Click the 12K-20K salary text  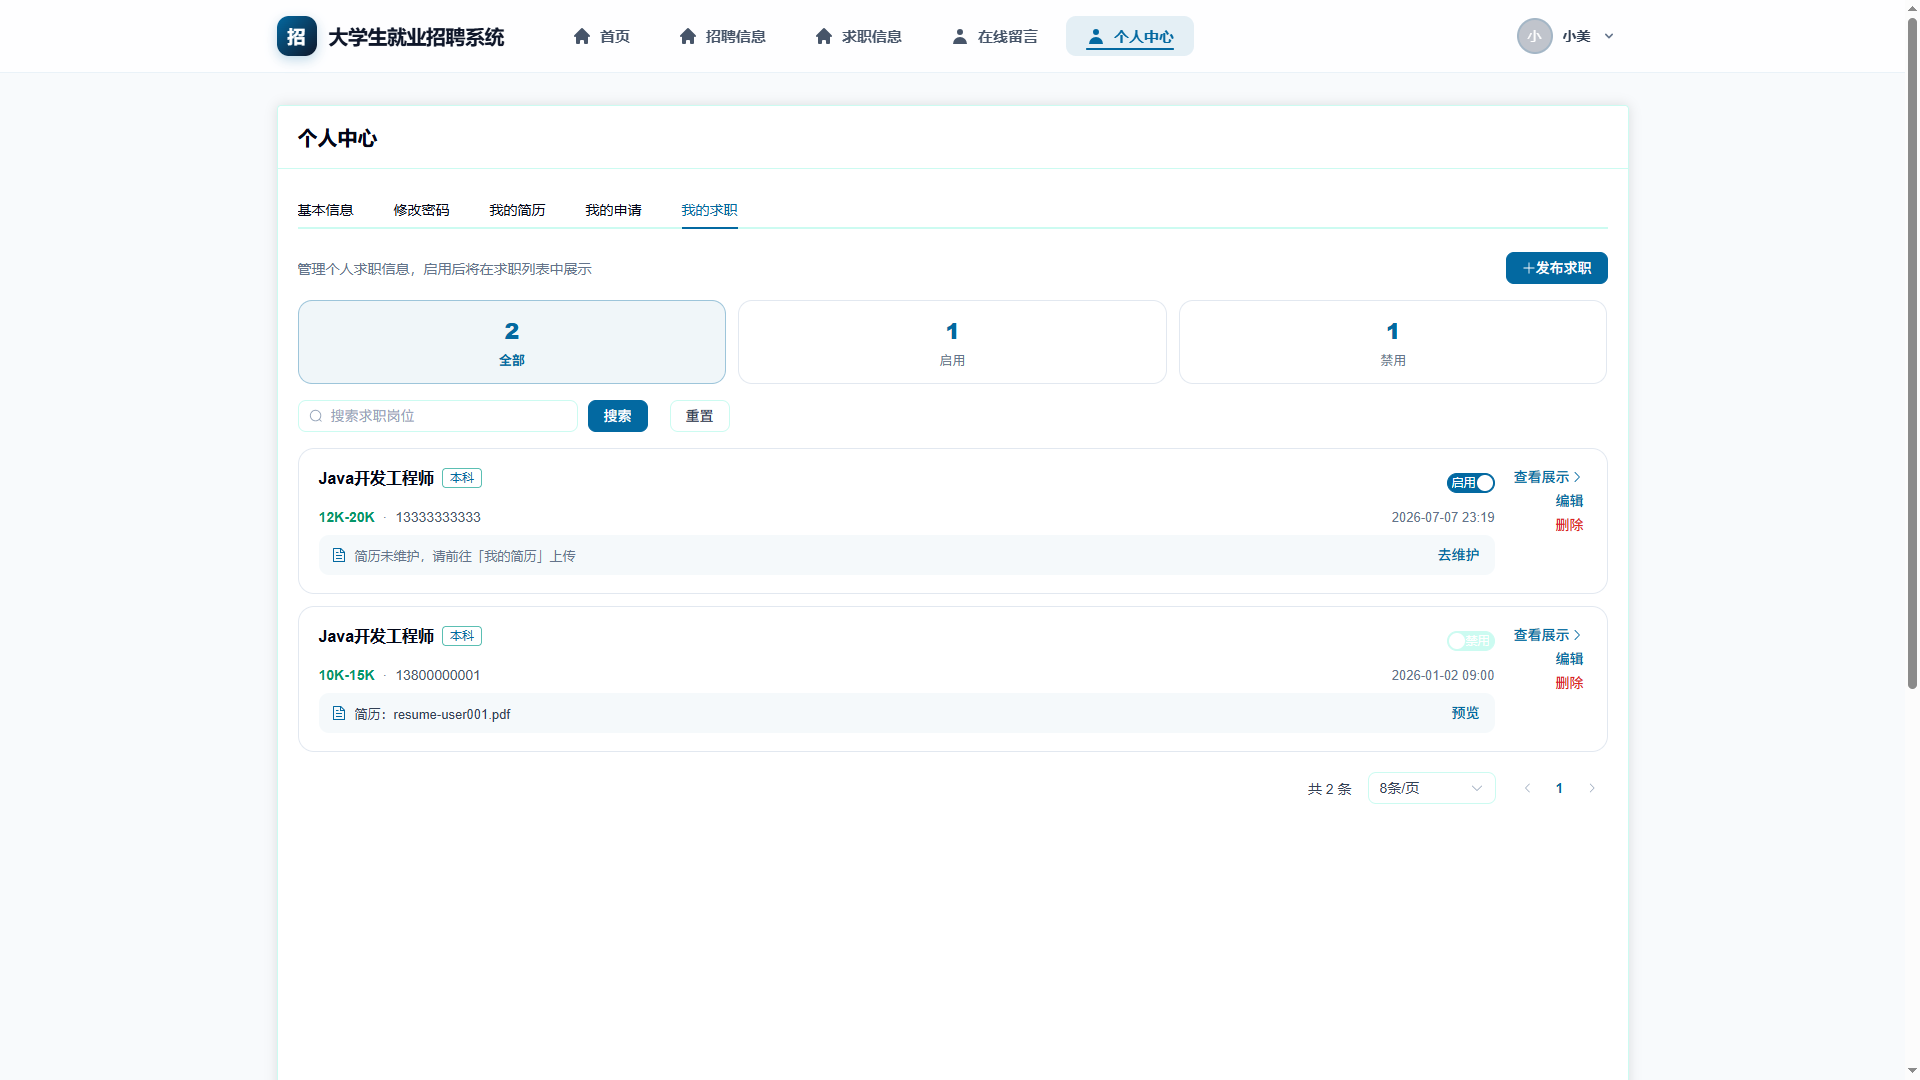[x=347, y=517]
